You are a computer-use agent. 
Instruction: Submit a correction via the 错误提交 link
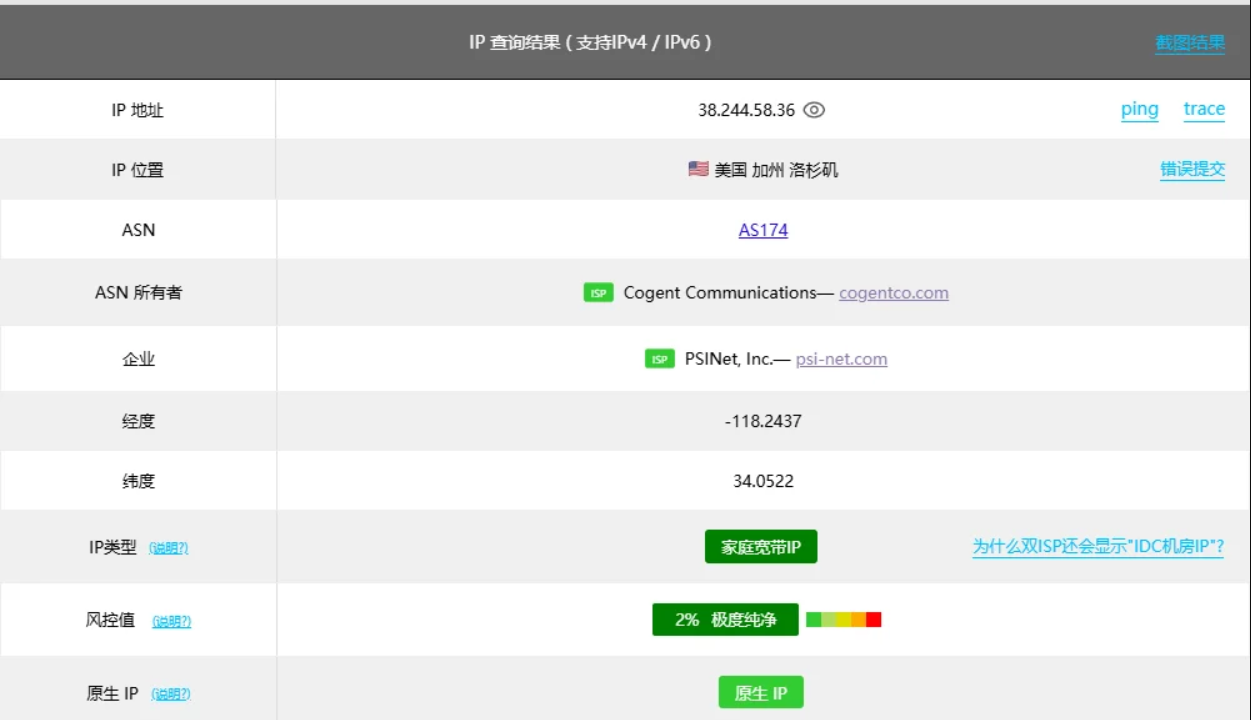coord(1194,169)
